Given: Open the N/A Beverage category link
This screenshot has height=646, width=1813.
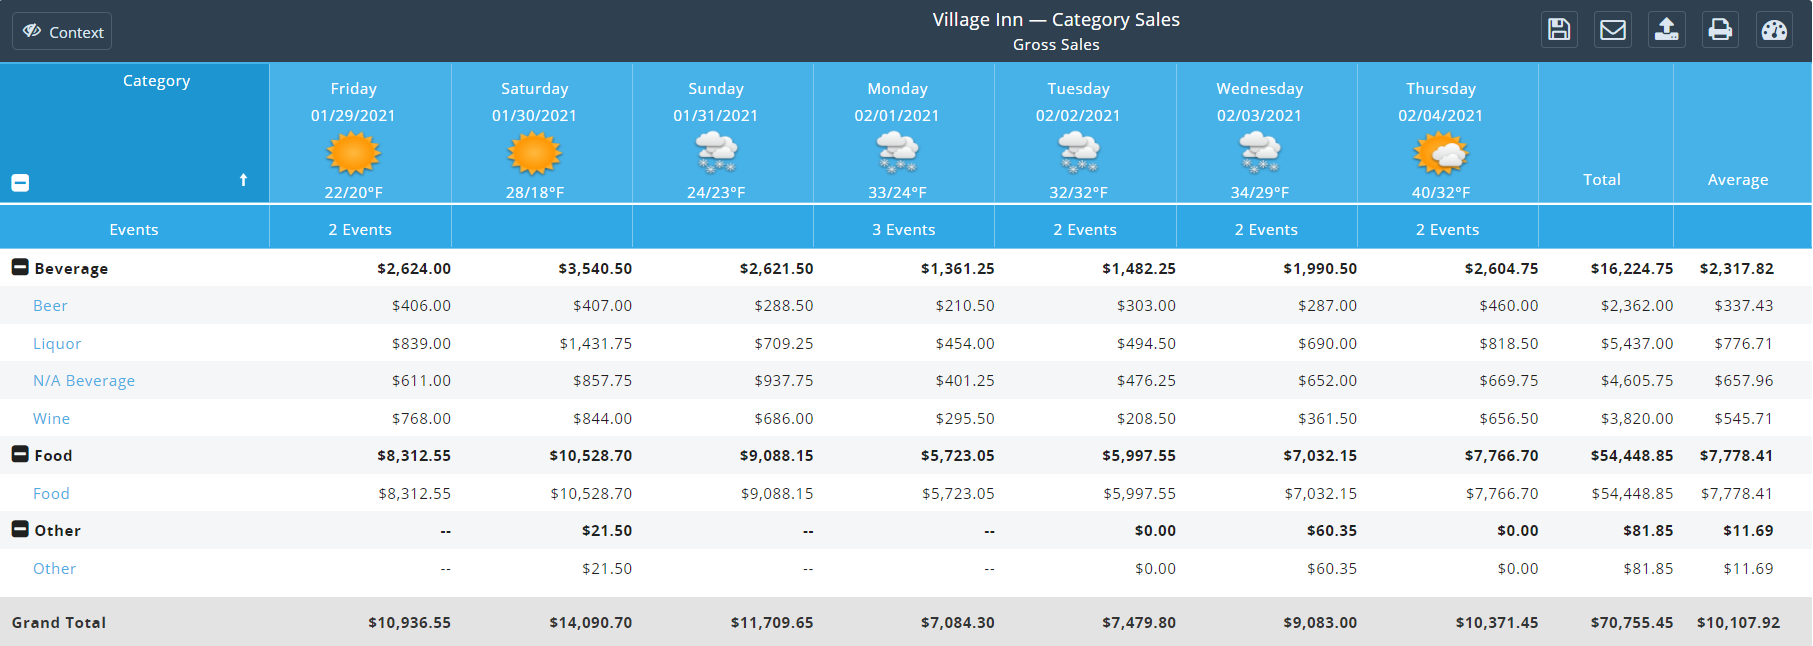Looking at the screenshot, I should click(x=84, y=381).
